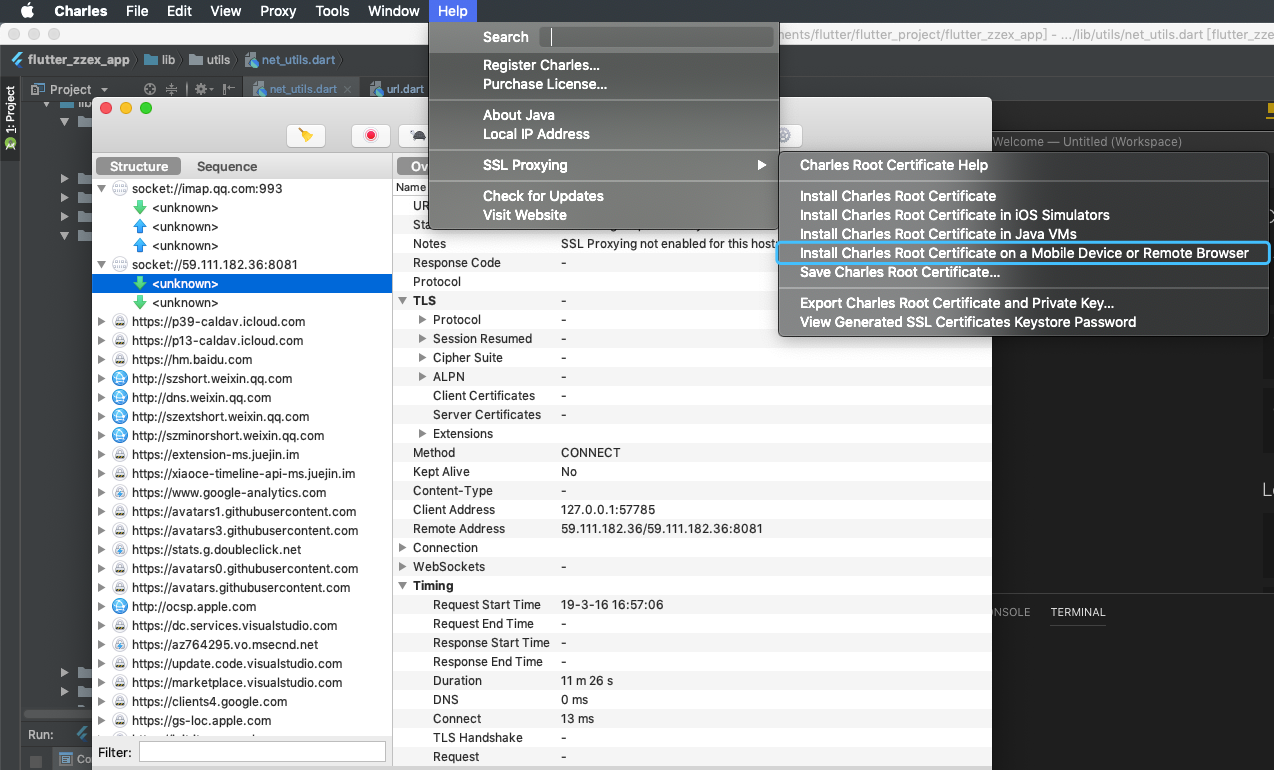Expand the Connection section
This screenshot has height=770, width=1274.
click(x=403, y=548)
